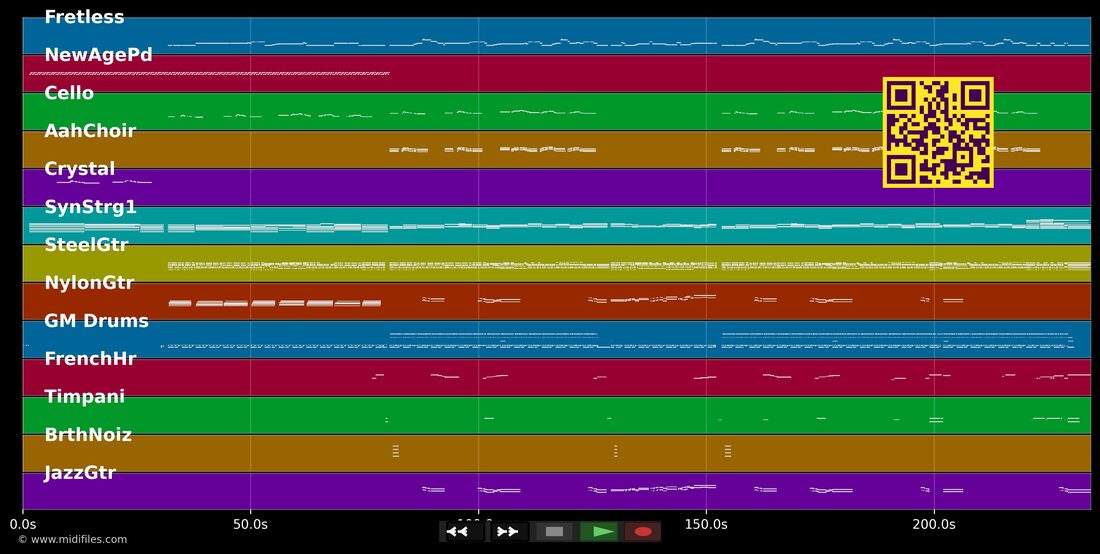The width and height of the screenshot is (1100, 554).
Task: Click the red record button
Action: [x=643, y=532]
